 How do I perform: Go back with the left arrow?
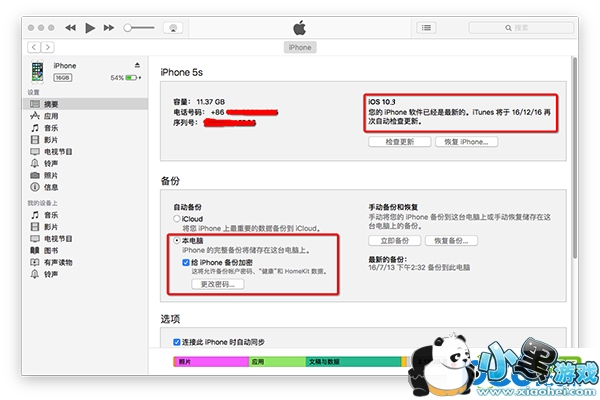pyautogui.click(x=34, y=47)
